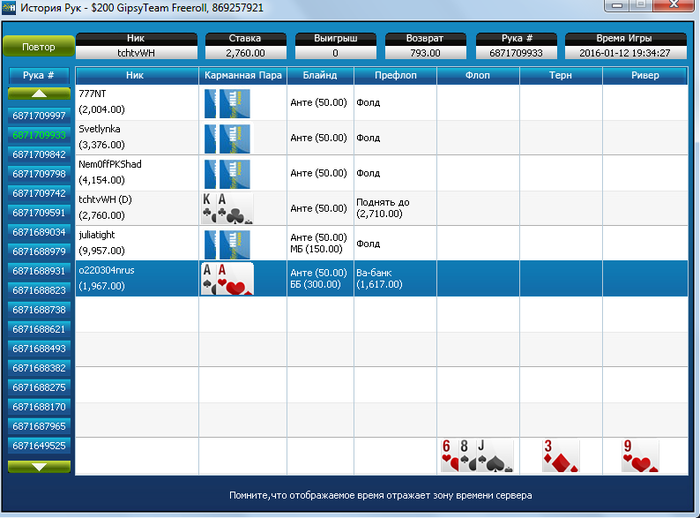Screen dimensions: 700x518
Task: Open hand 6871687965
Action: click(x=39, y=426)
